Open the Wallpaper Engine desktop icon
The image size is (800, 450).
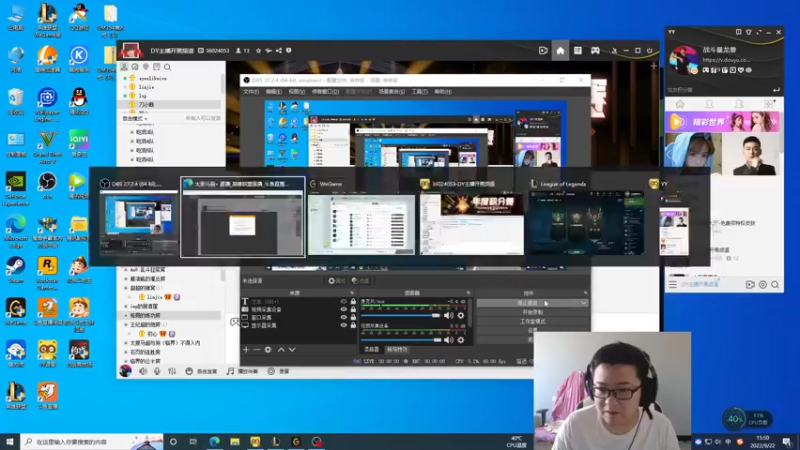[47, 105]
